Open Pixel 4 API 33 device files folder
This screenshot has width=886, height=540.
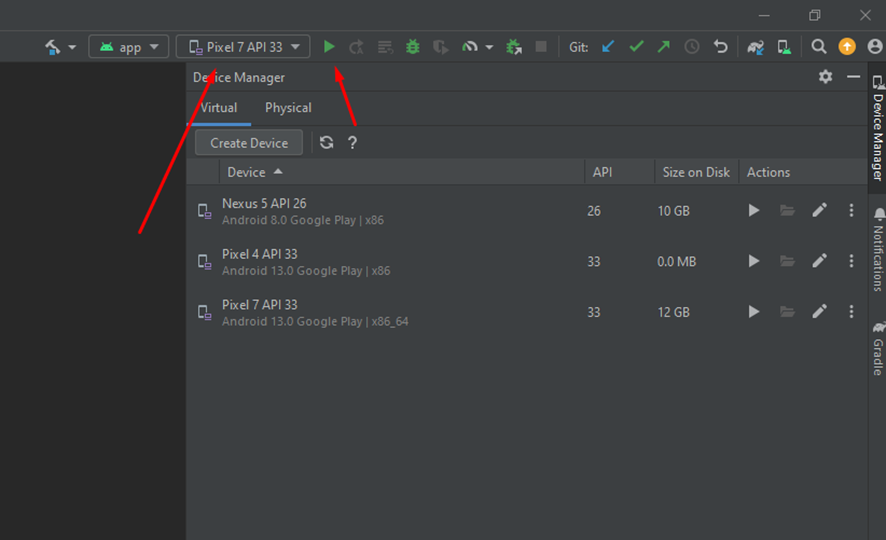(787, 261)
